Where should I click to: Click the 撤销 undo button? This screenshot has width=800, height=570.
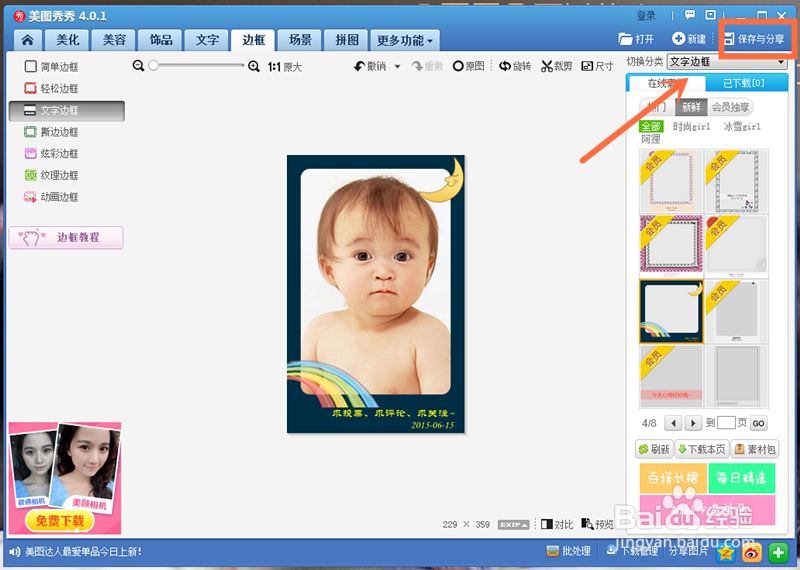pos(370,66)
